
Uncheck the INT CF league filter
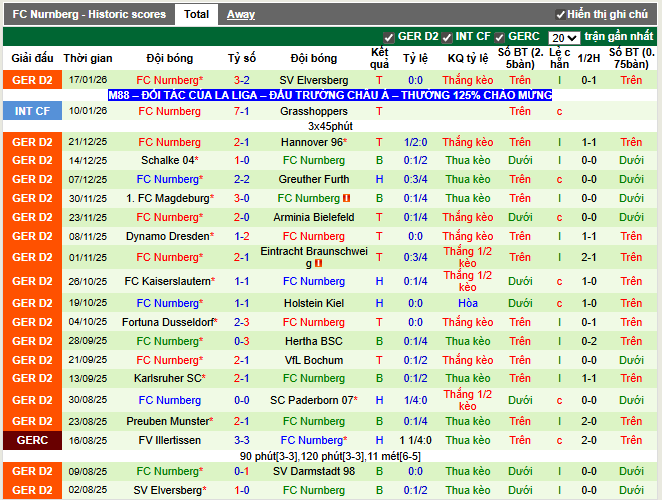[447, 38]
